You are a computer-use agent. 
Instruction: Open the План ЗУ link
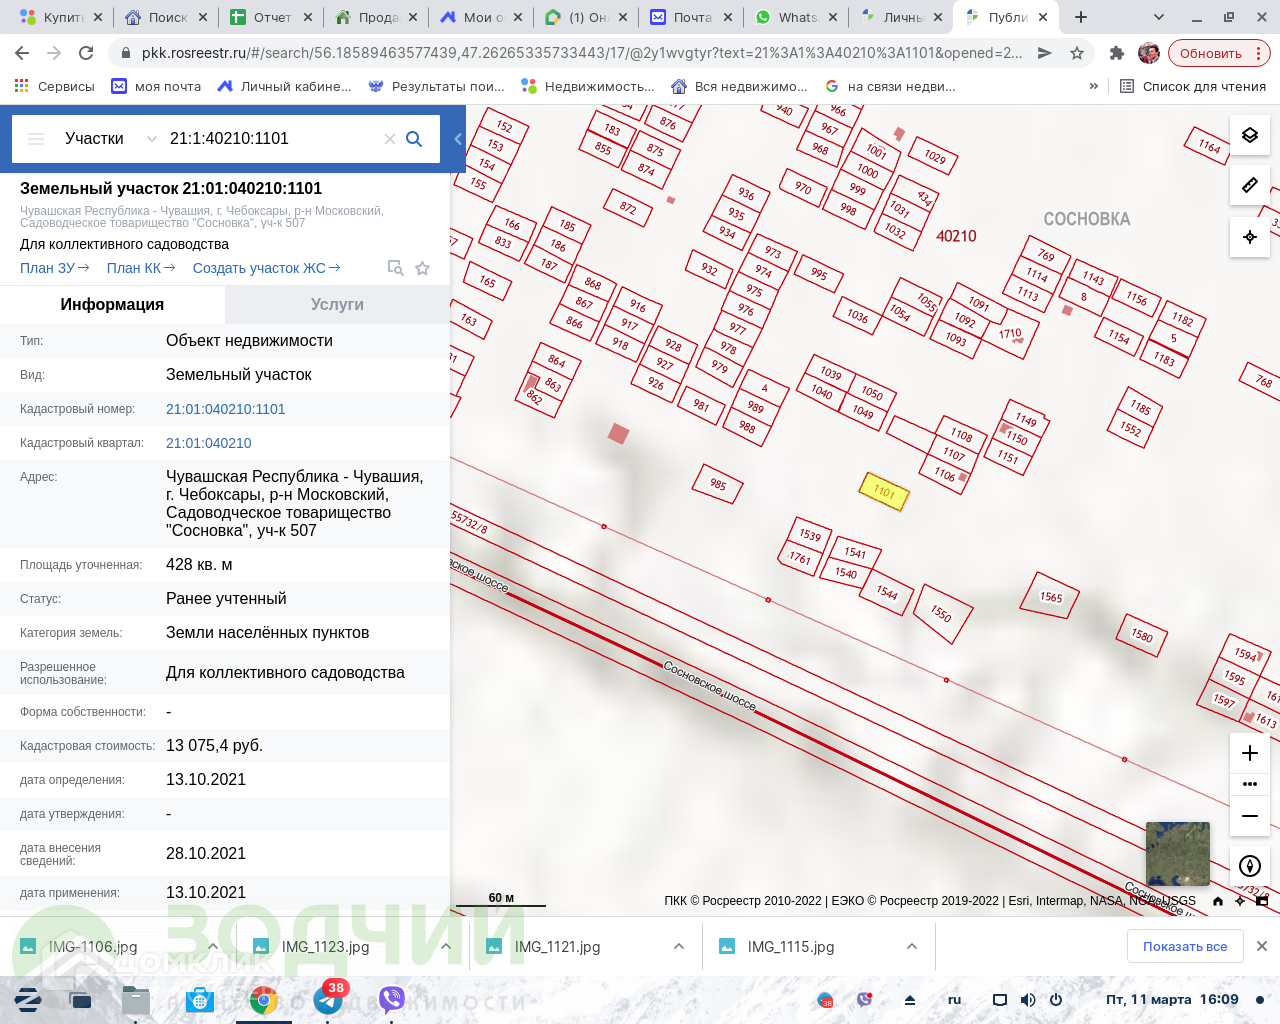(54, 268)
